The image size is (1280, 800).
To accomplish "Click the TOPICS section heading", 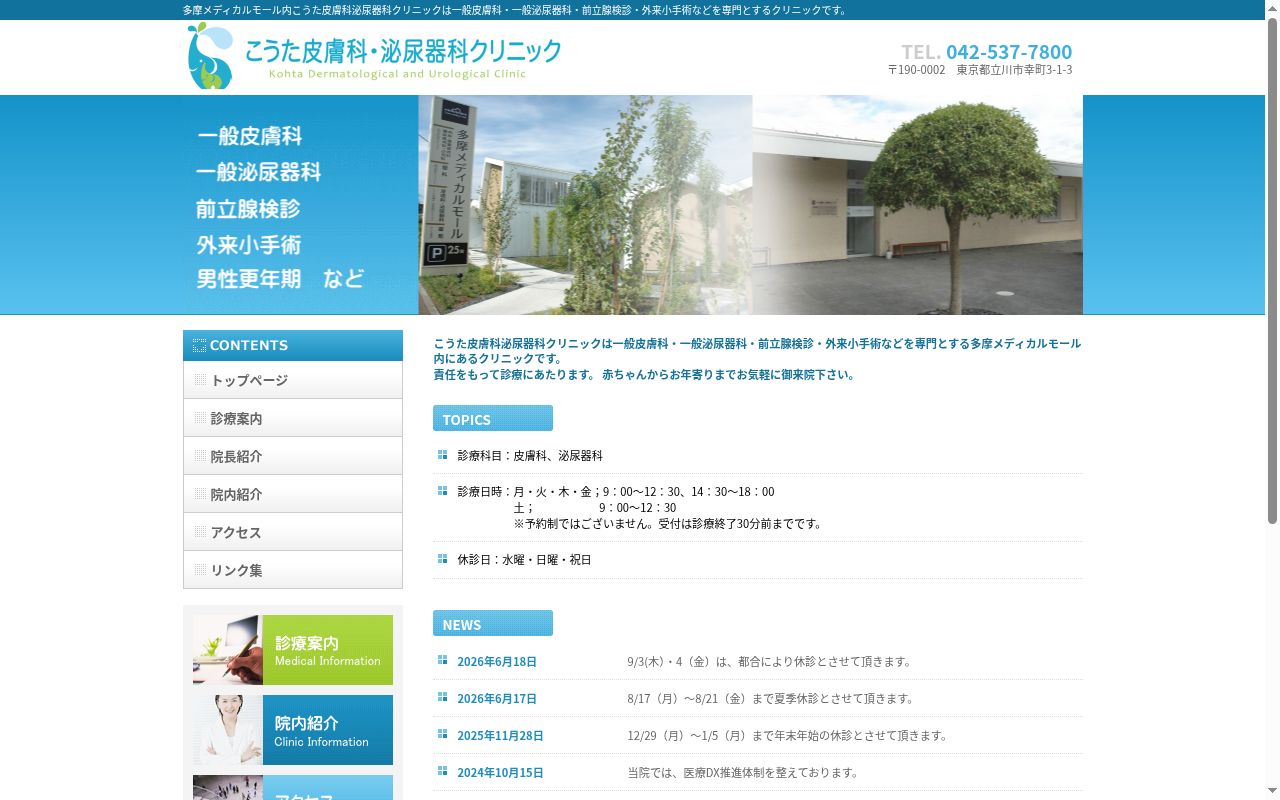I will [493, 418].
